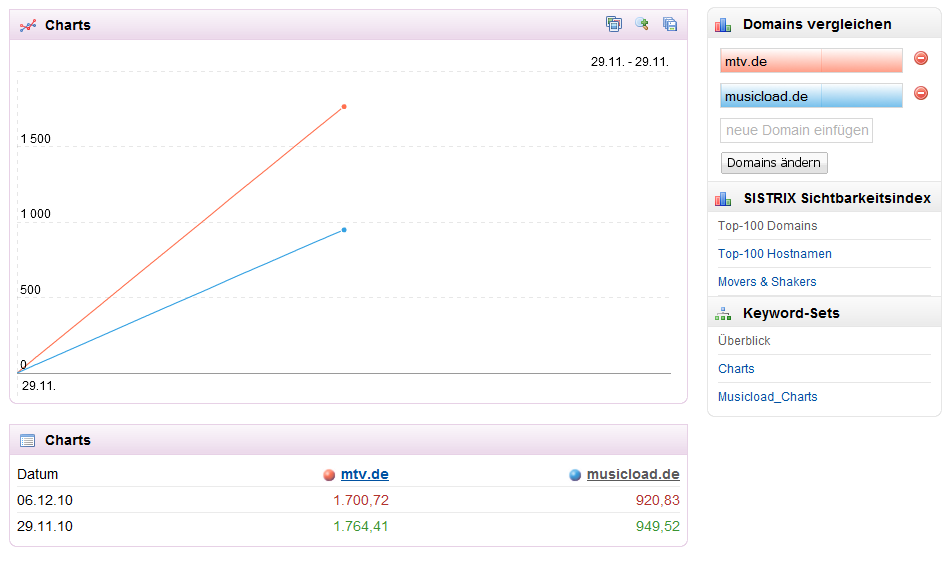Click the Datum column header
Image resolution: width=949 pixels, height=567 pixels.
coord(38,474)
